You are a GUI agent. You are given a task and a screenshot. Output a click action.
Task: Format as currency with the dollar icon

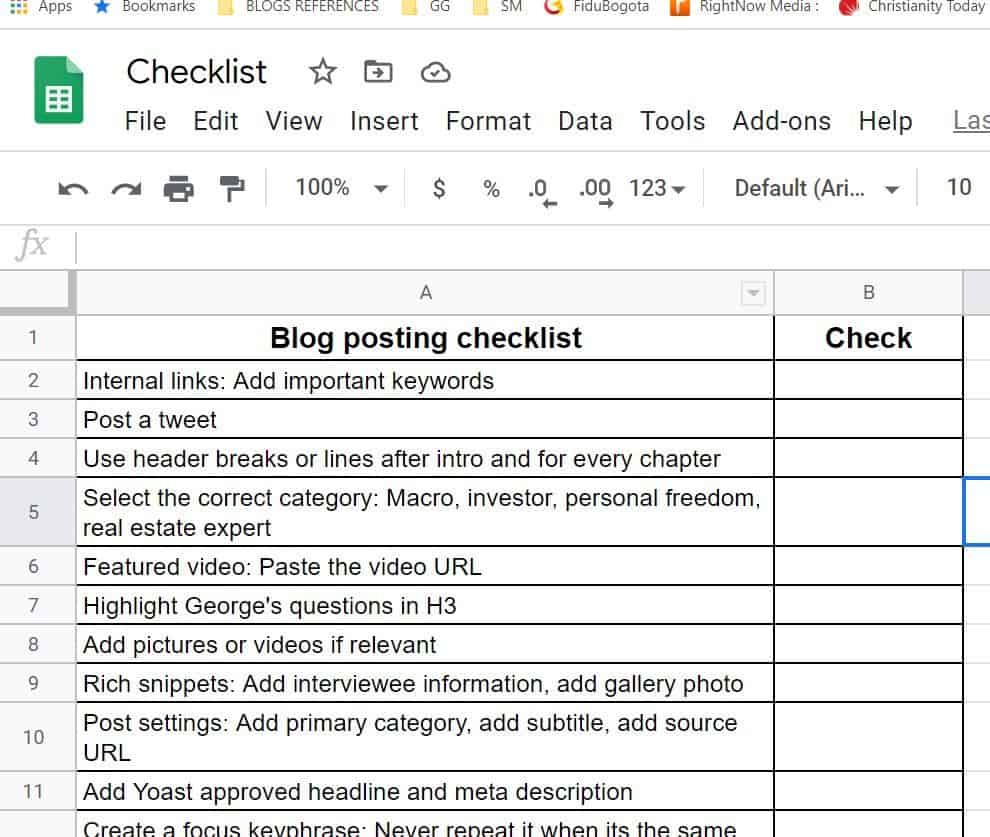coord(439,188)
